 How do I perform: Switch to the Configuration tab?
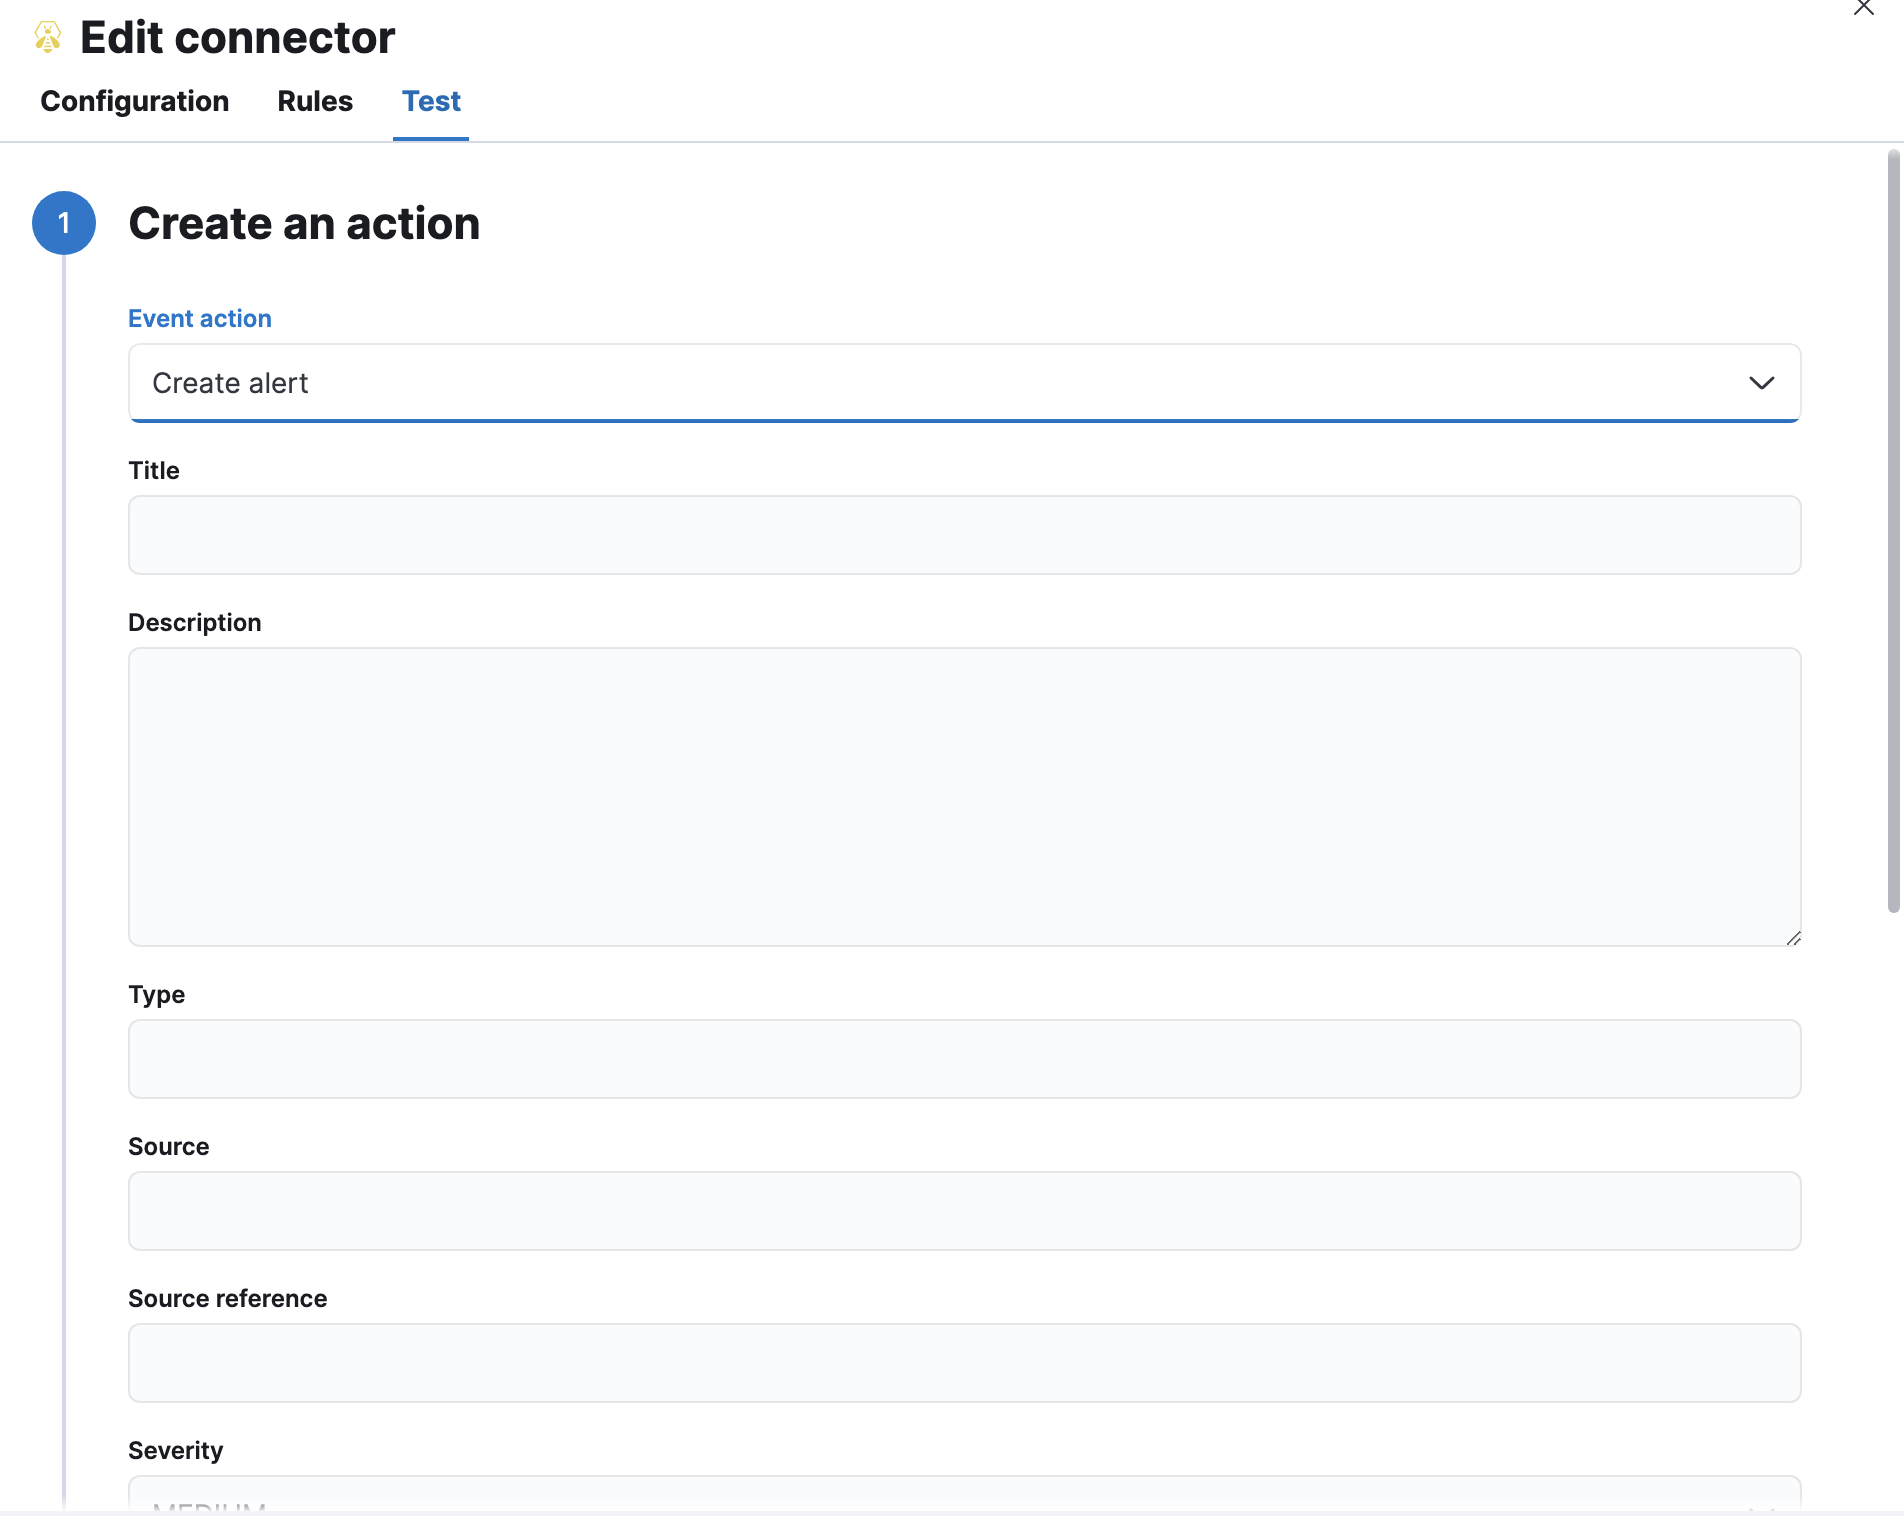click(x=134, y=101)
